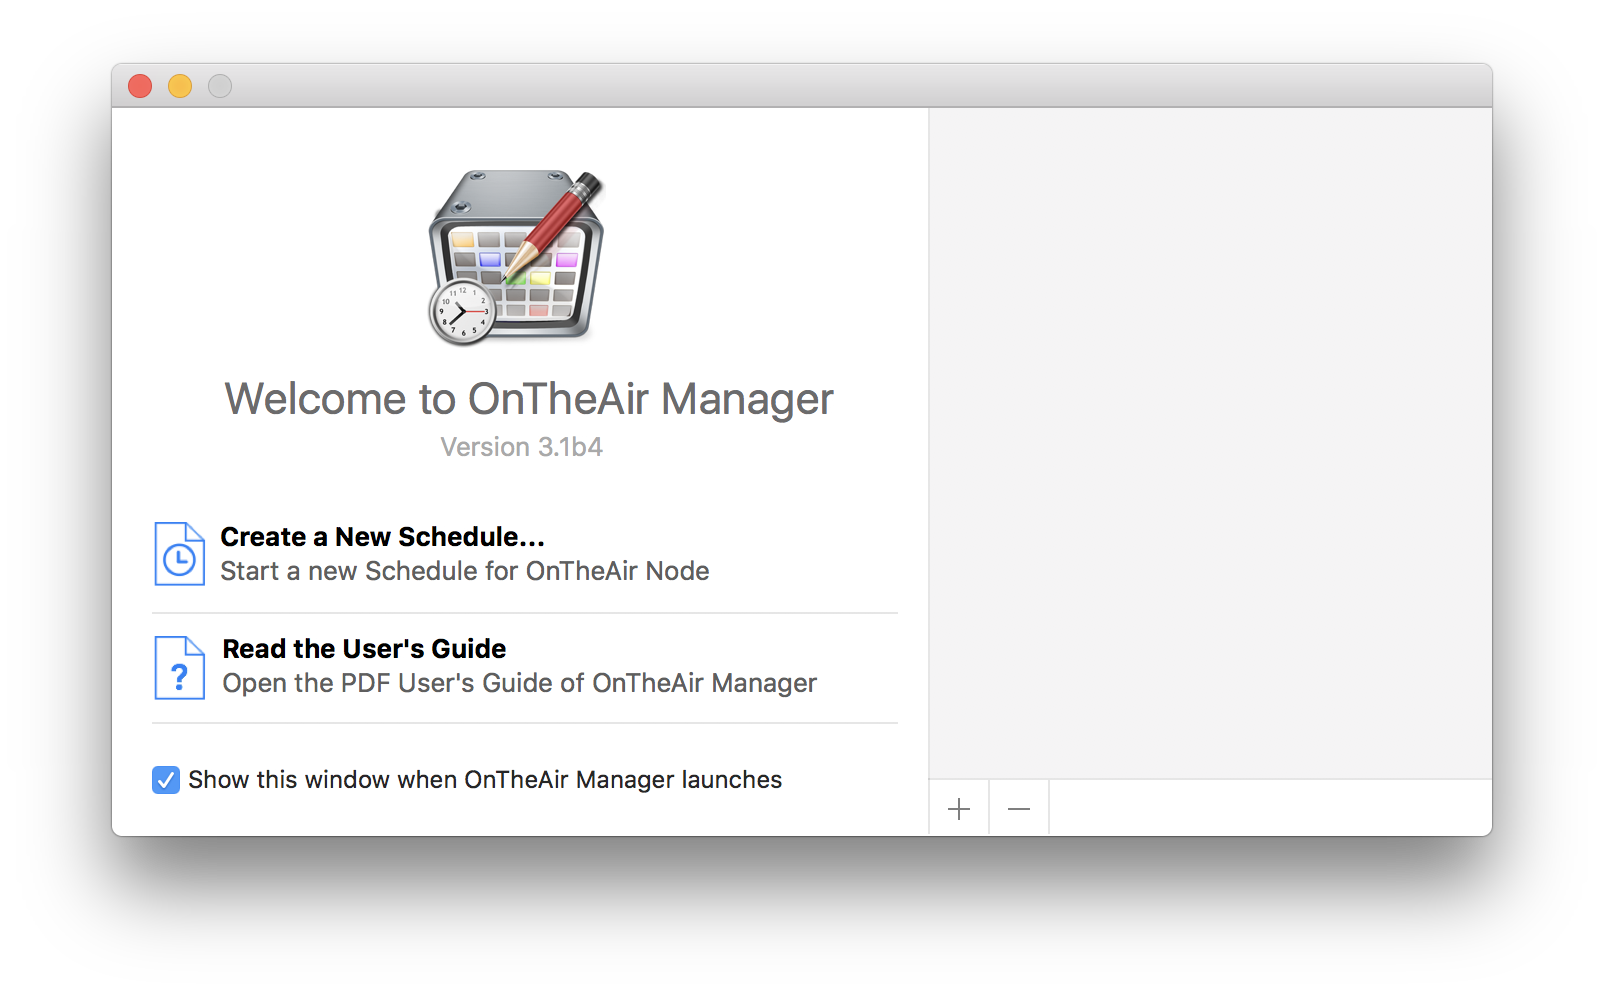Image resolution: width=1604 pixels, height=996 pixels.
Task: Open Read the User's Guide
Action: 364,649
